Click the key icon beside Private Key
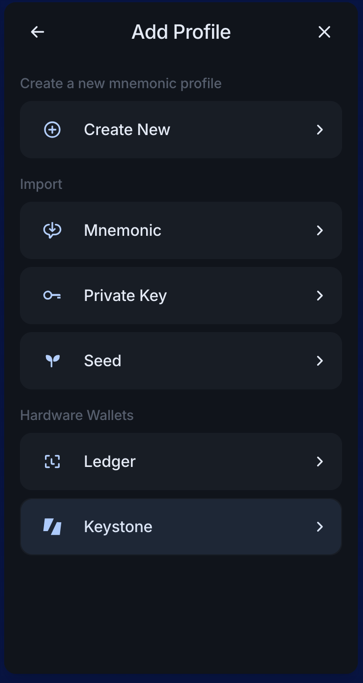 52,296
